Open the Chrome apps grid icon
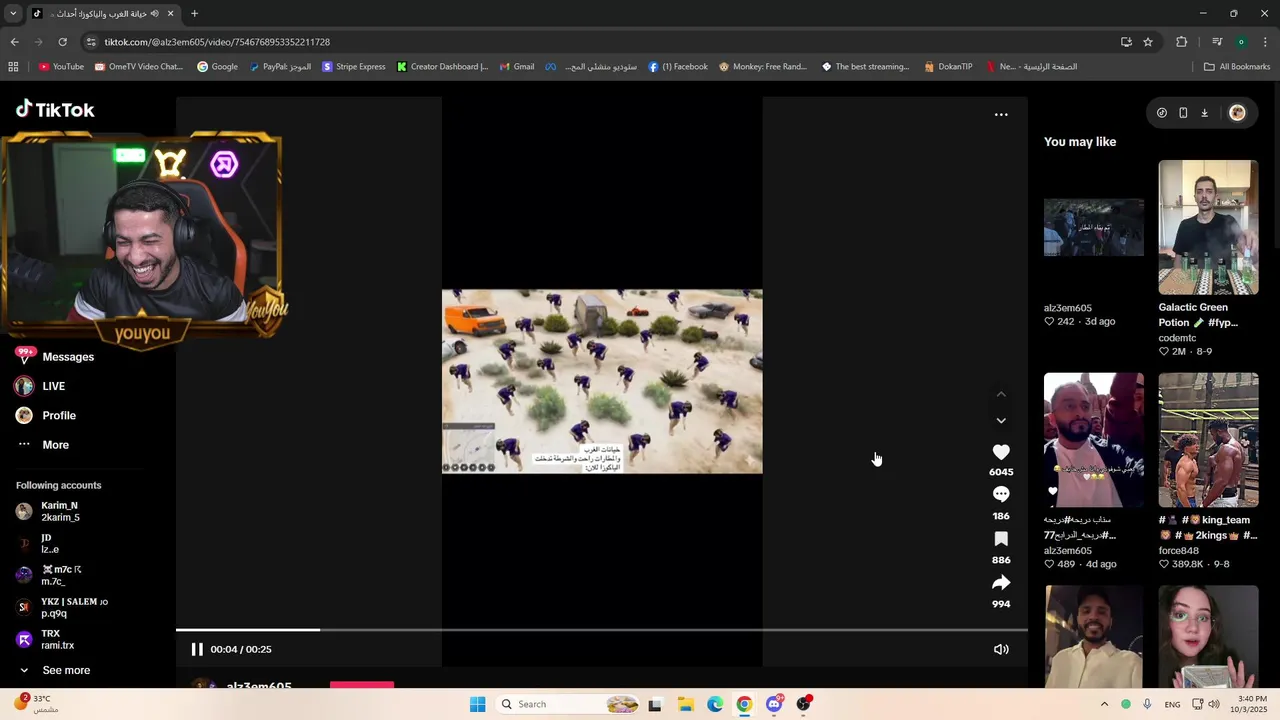 13,67
